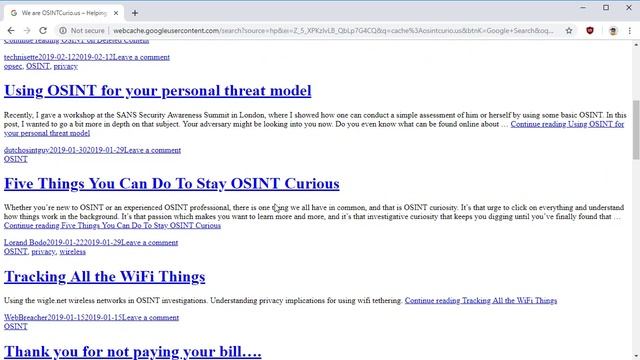The image size is (640, 360).
Task: Open Thank you for not paying your bill heading
Action: [x=133, y=352]
